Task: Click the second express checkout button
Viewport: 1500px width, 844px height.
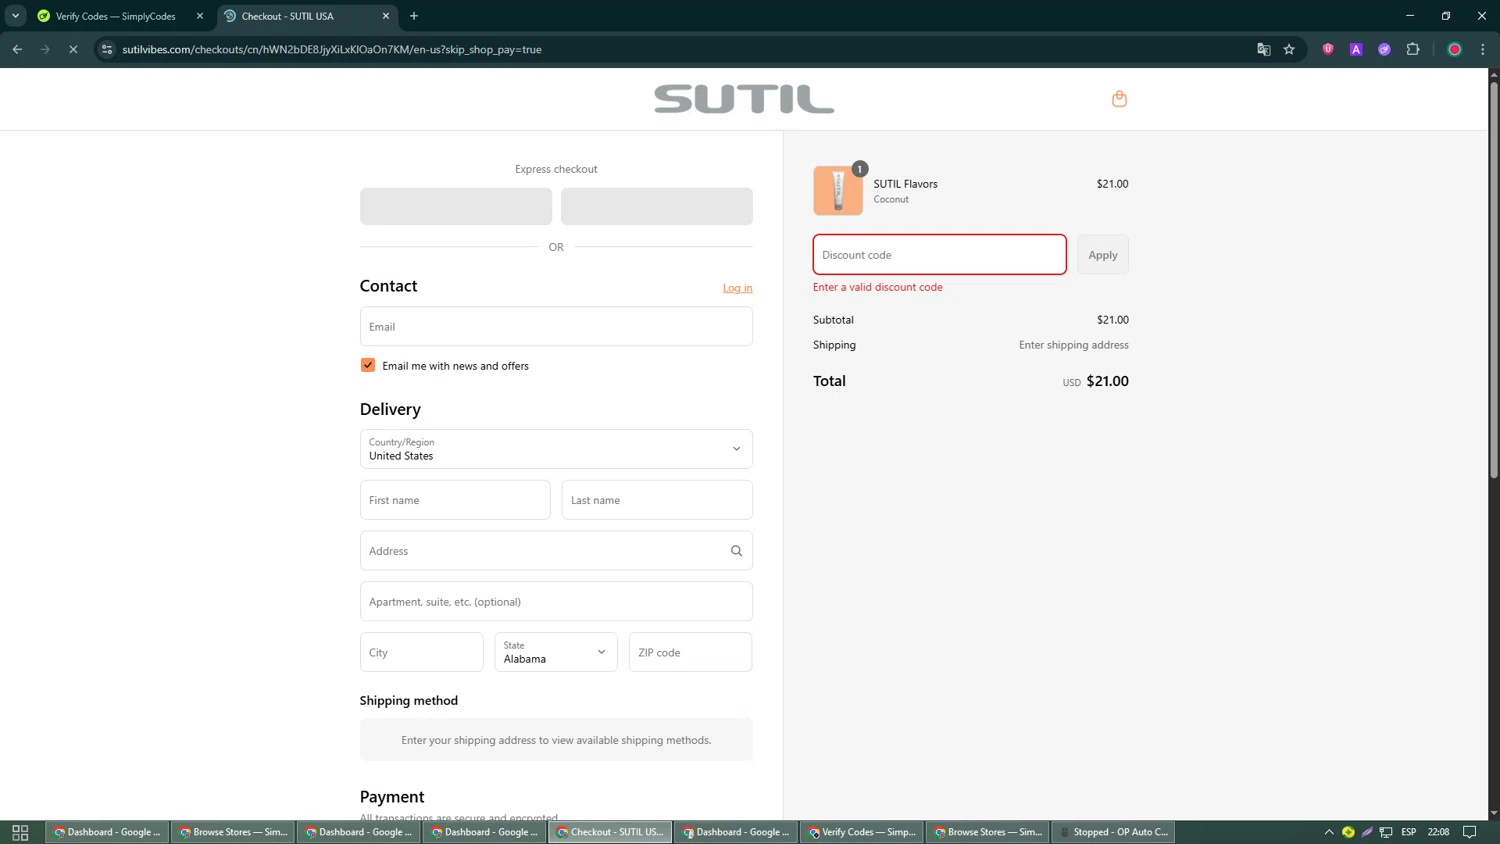Action: tap(657, 206)
